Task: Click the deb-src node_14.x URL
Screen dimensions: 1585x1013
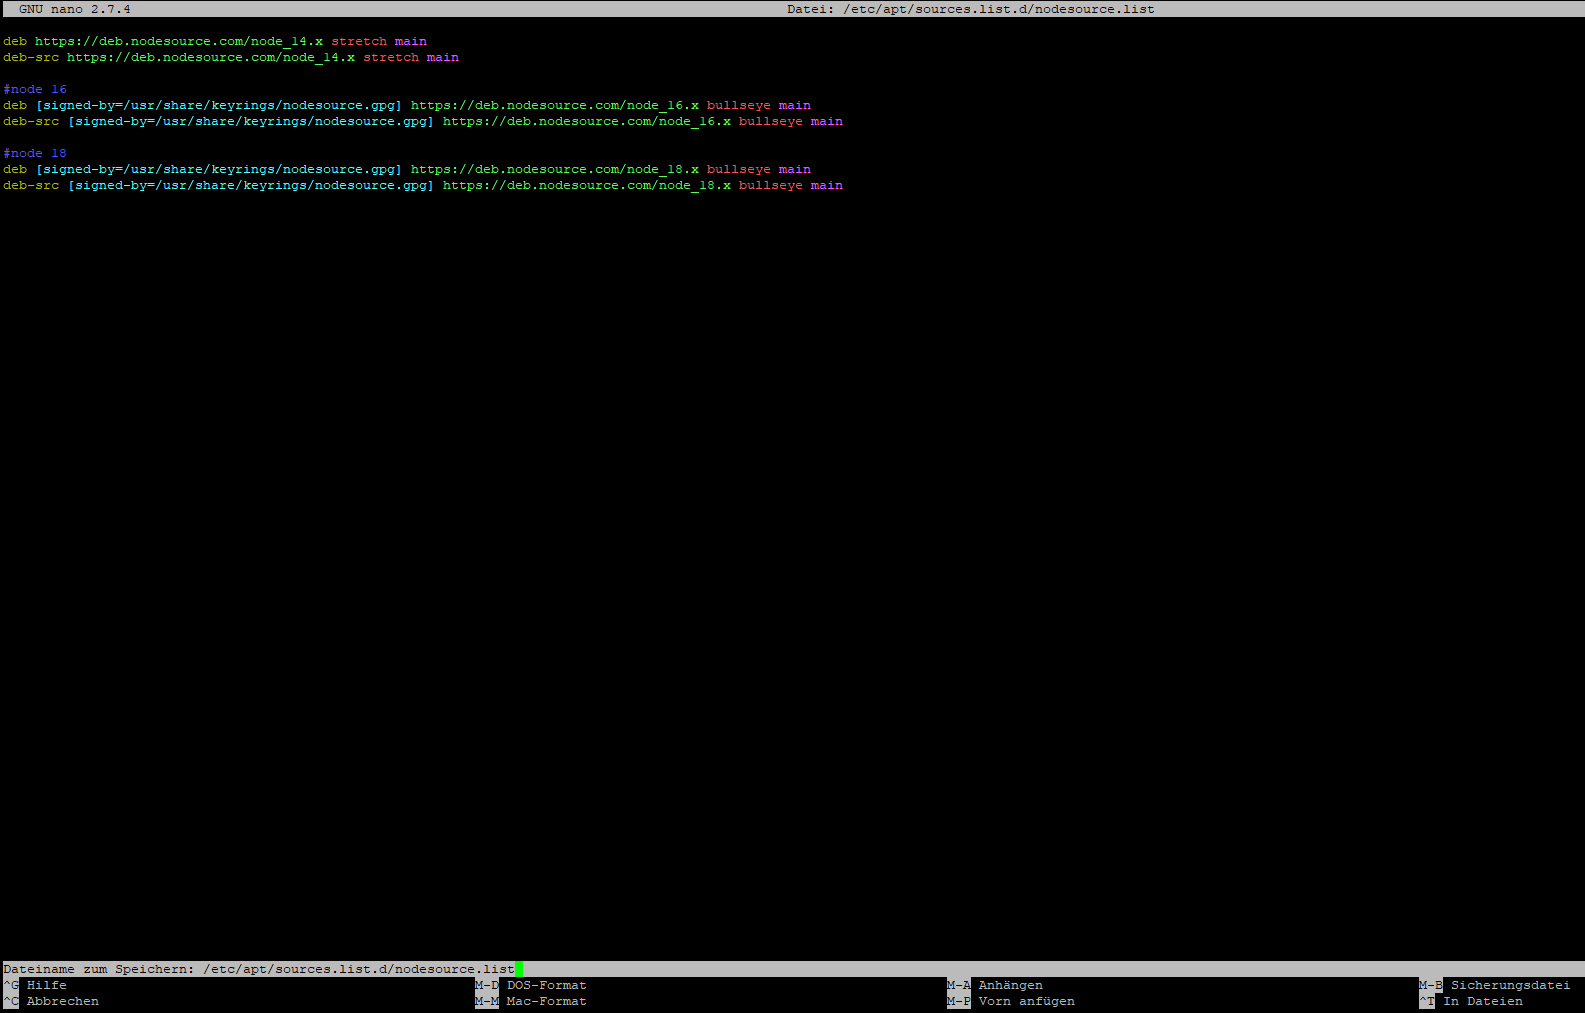Action: click(x=211, y=57)
